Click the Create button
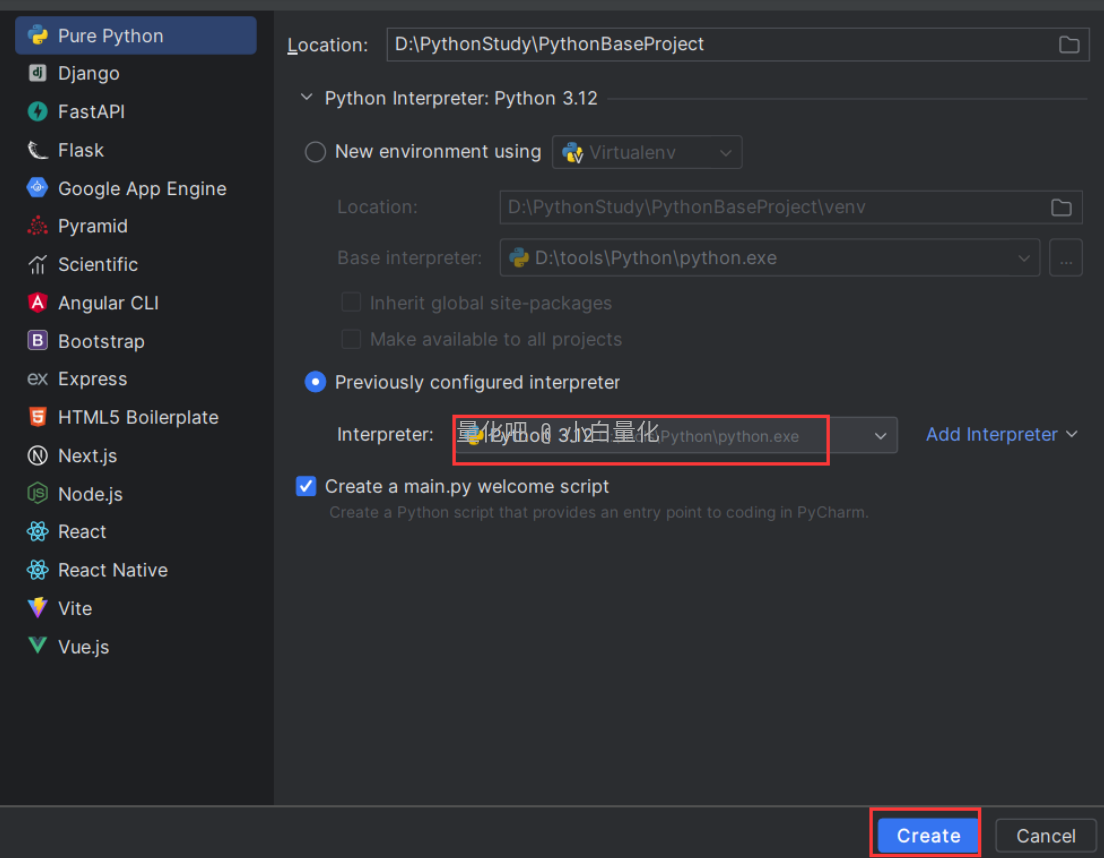This screenshot has width=1104, height=858. coord(927,835)
